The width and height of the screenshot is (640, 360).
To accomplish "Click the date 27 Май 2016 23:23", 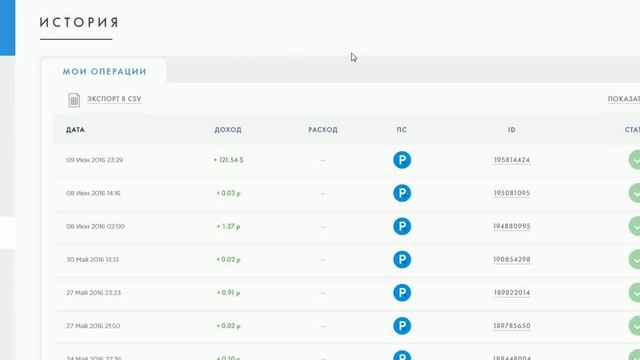I will [93, 293].
